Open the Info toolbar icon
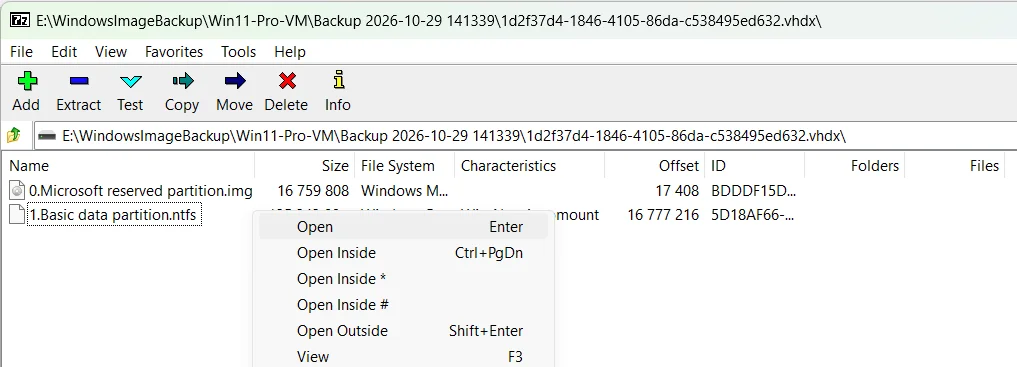 tap(338, 80)
